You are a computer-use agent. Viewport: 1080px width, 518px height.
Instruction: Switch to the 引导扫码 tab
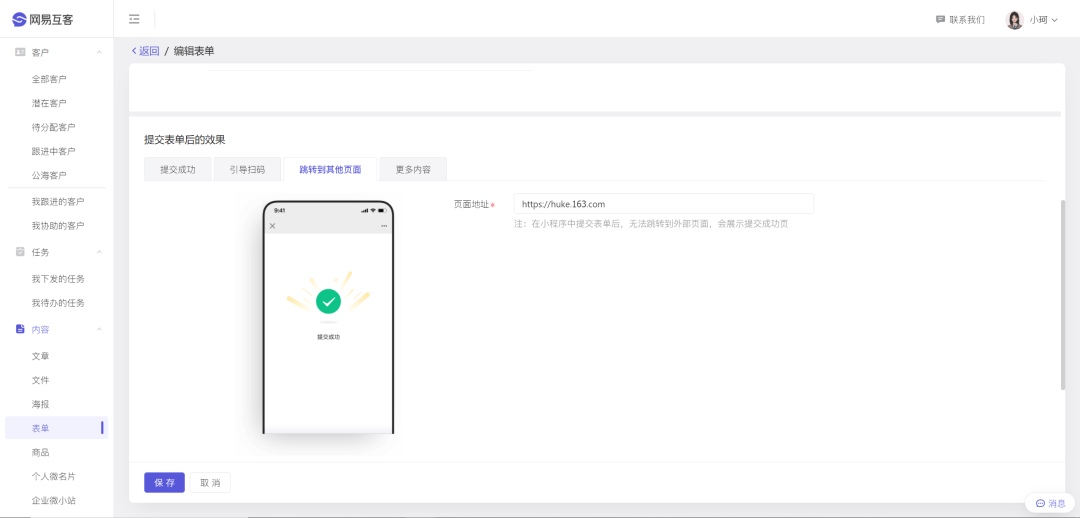[247, 170]
